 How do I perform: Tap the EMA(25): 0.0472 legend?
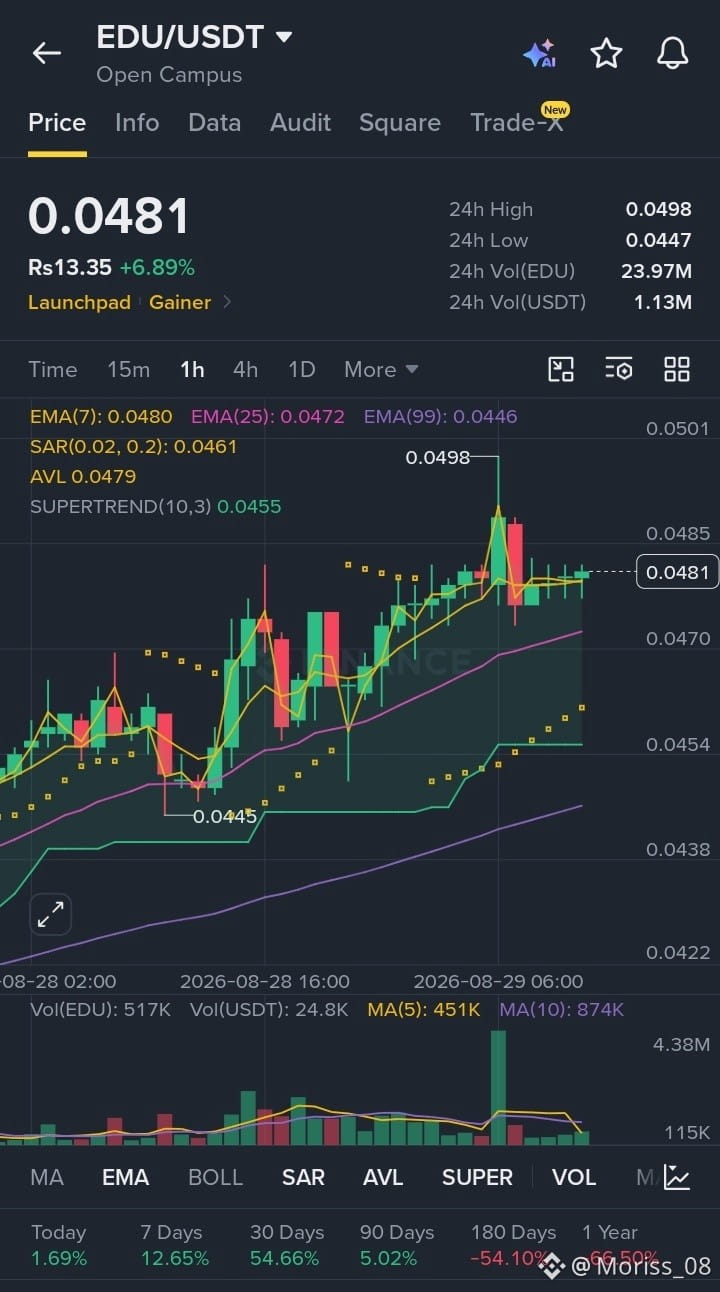[268, 416]
